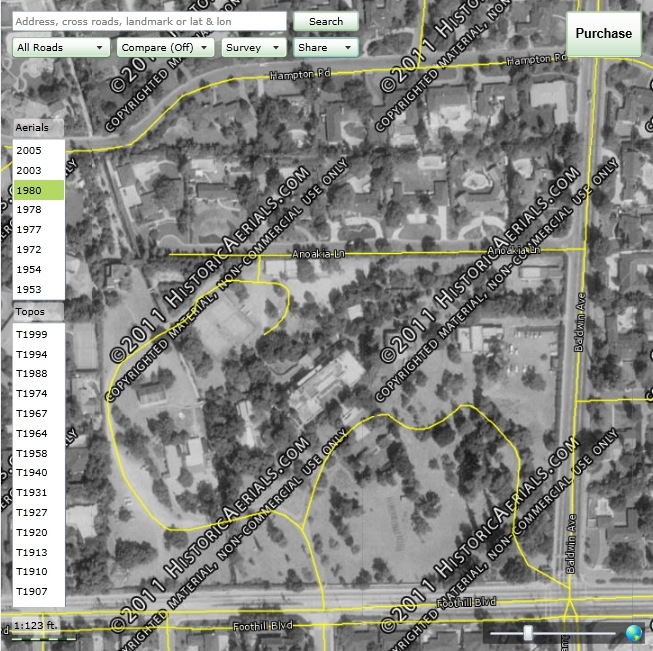Choose the T1920 topo map
653x651 pixels.
tap(39, 533)
